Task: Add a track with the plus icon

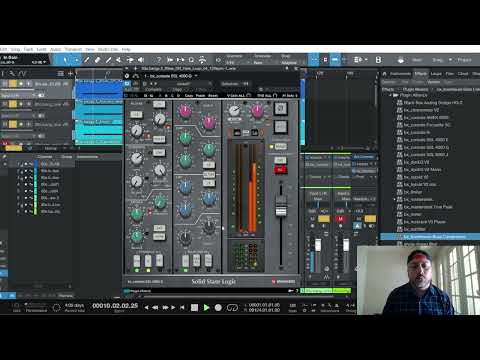Action: (x=70, y=73)
